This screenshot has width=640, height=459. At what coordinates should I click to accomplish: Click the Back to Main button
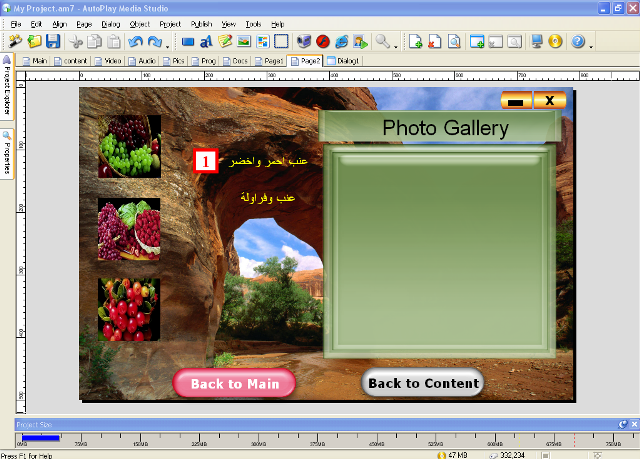pos(234,383)
